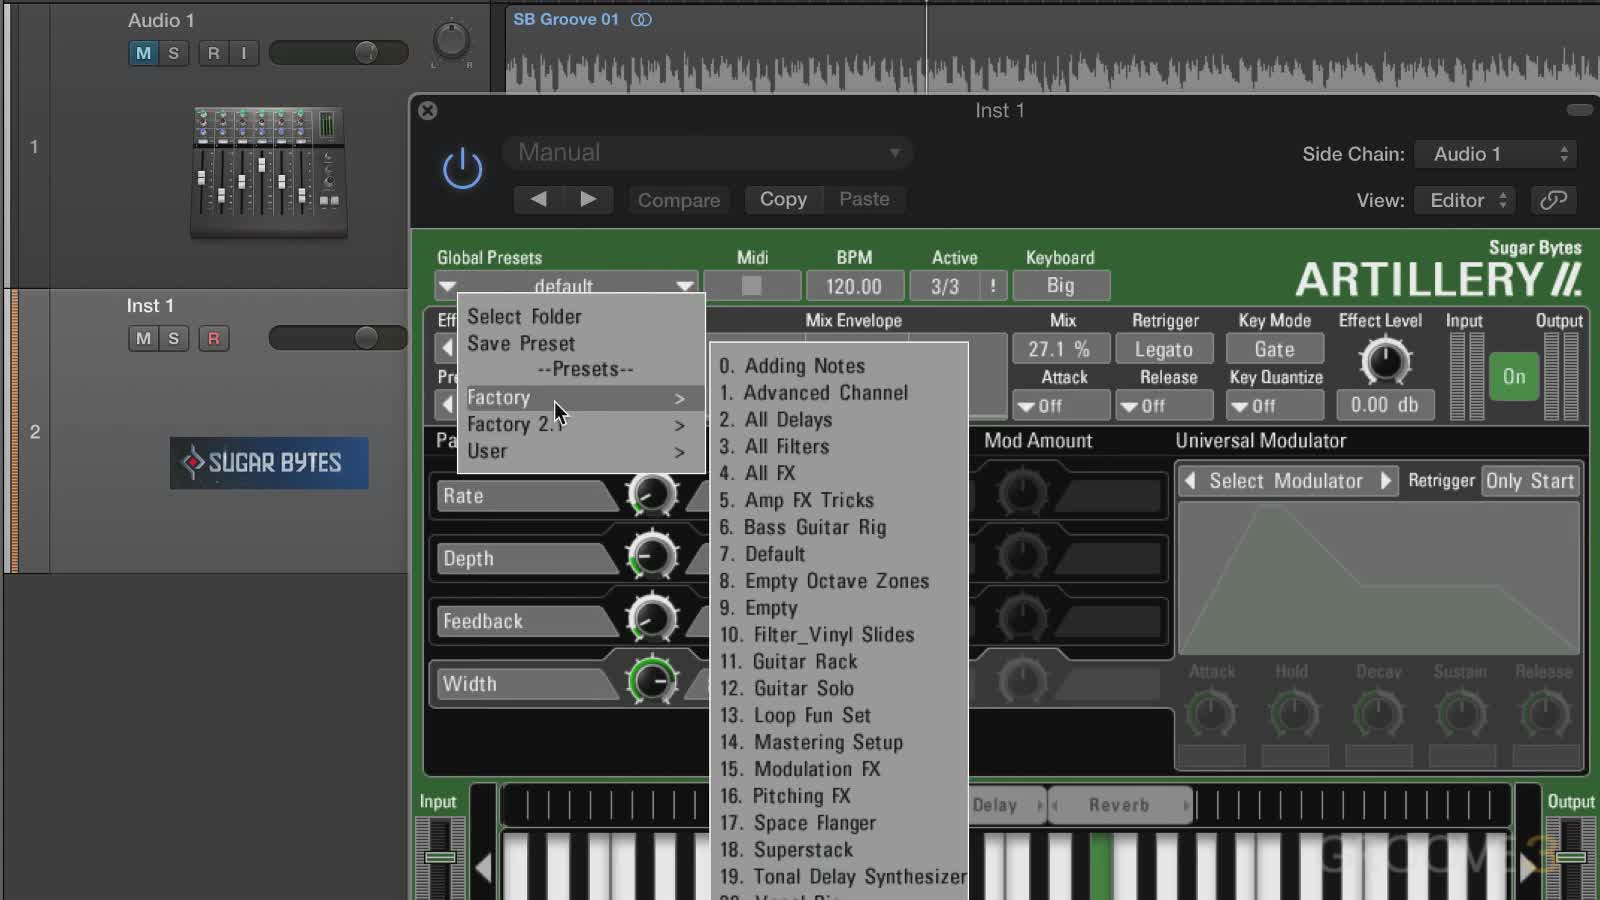Click the Compare button
The image size is (1600, 900).
tap(679, 200)
